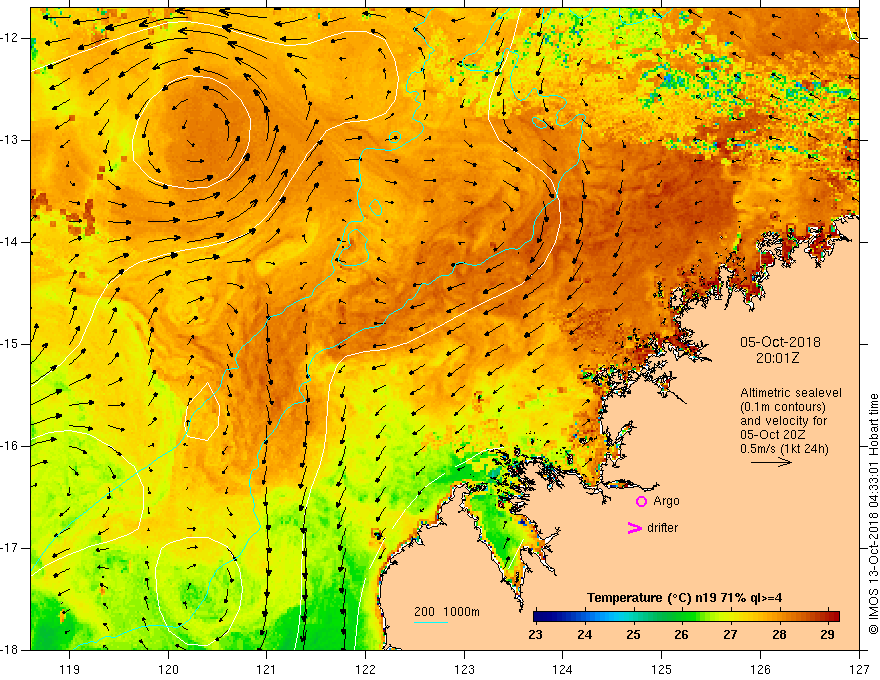Click the '-14' latitude axis label
880x680 pixels.
(x=11, y=242)
